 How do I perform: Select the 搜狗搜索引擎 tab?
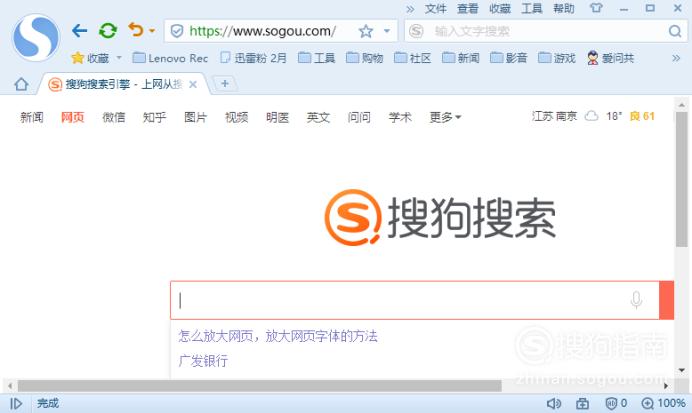[122, 84]
